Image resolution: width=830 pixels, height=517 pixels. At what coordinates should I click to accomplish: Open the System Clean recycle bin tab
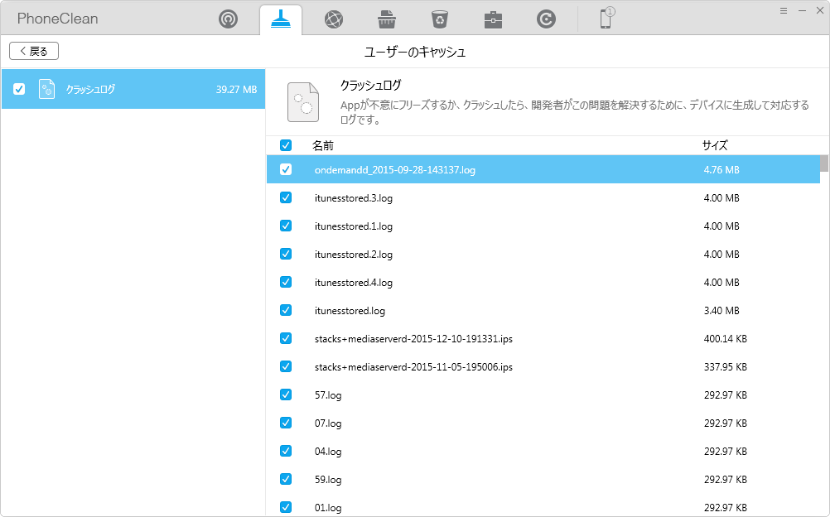point(440,20)
